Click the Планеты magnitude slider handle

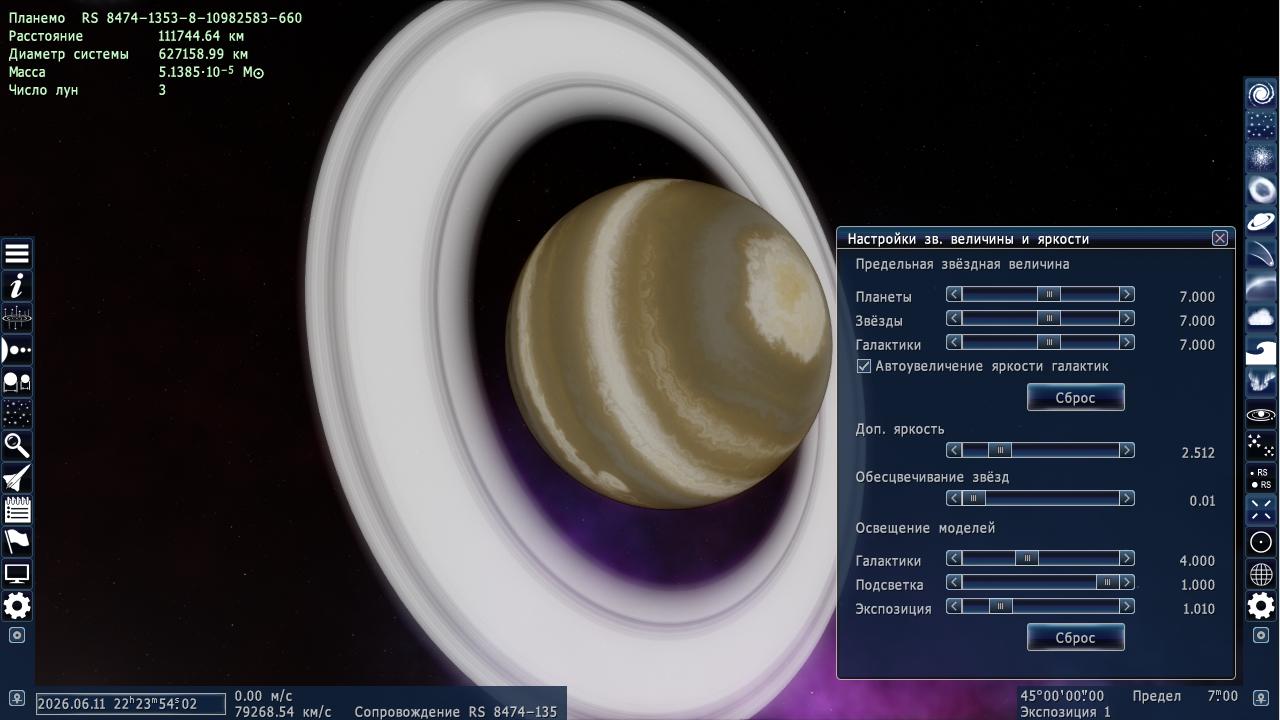(1048, 294)
